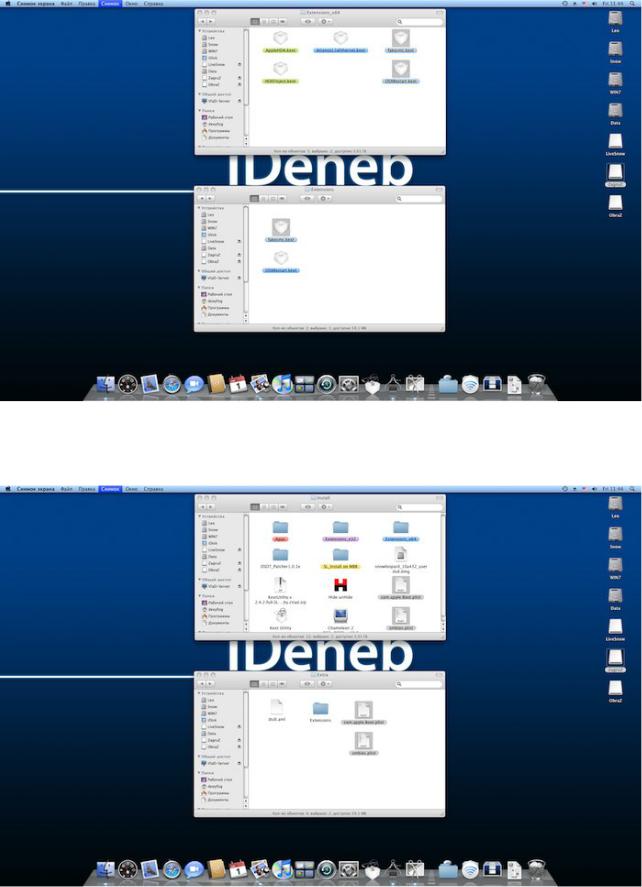Open the red-labeled Apps folder in Install window
The height and width of the screenshot is (887, 642).
click(280, 531)
